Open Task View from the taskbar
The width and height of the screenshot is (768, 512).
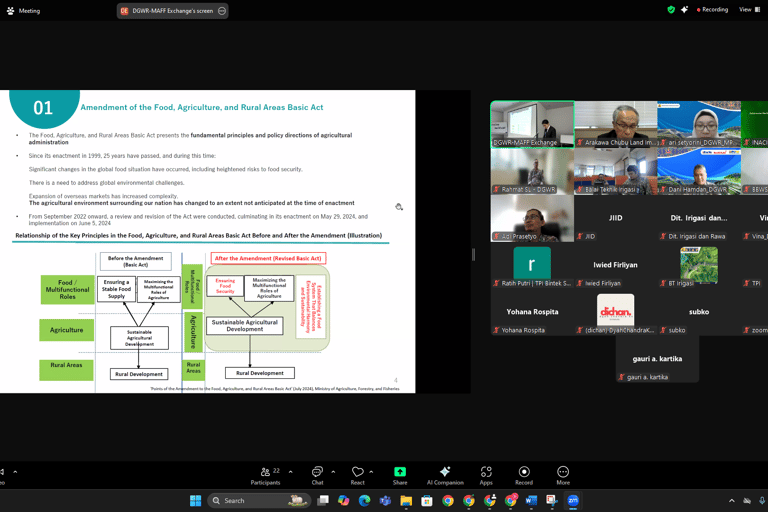click(323, 500)
